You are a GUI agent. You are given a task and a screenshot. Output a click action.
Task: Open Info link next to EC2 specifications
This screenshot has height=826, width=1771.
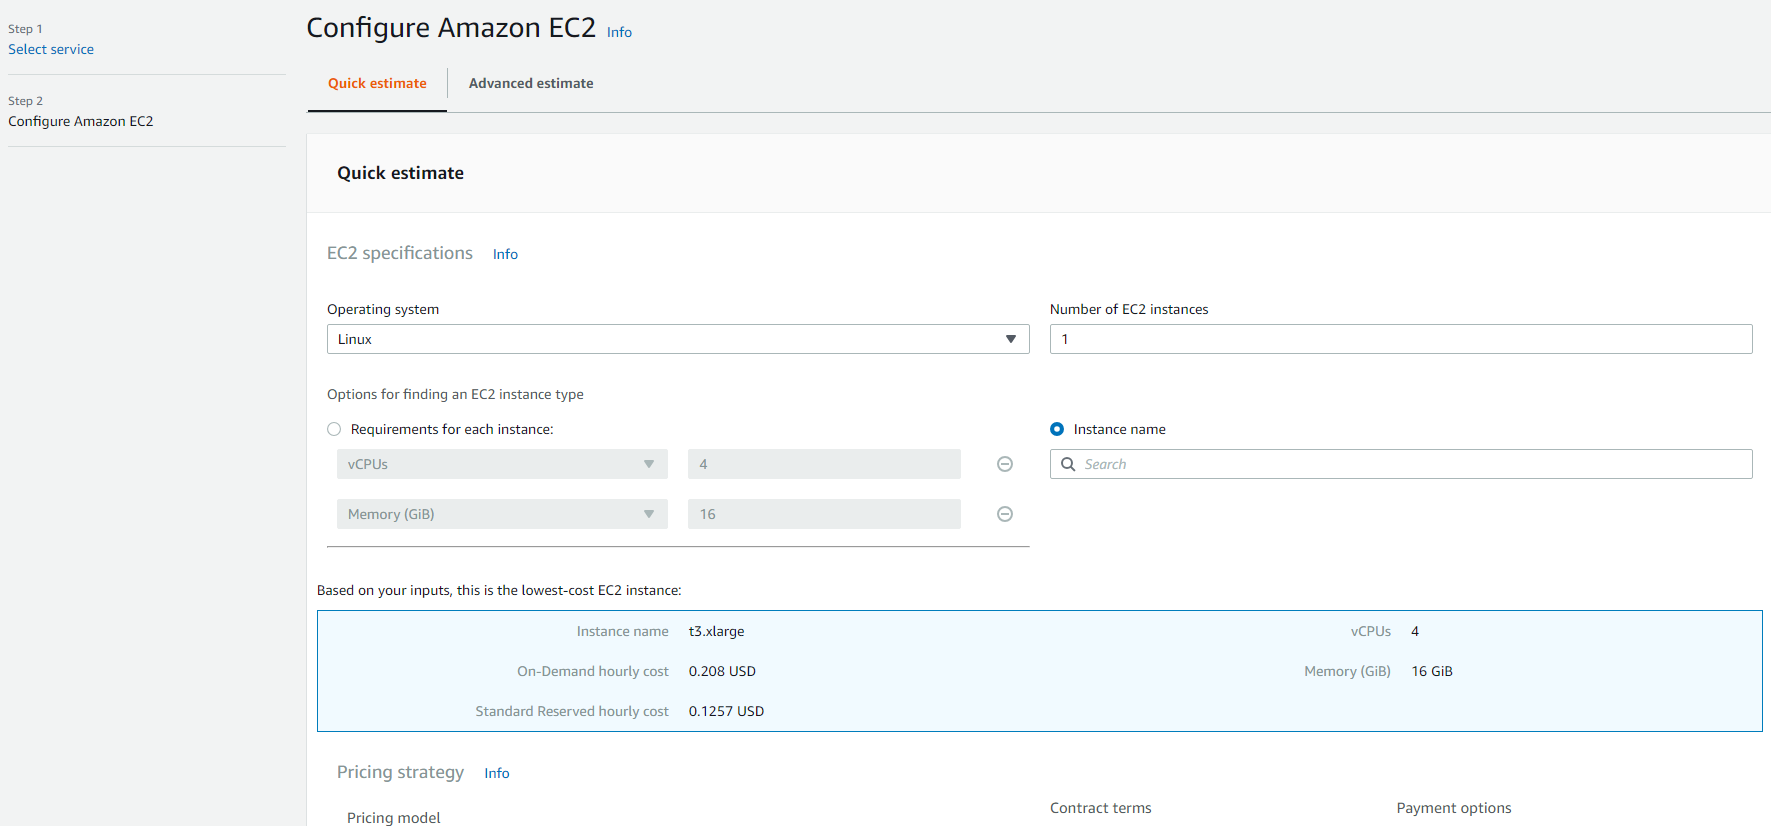[x=505, y=254]
